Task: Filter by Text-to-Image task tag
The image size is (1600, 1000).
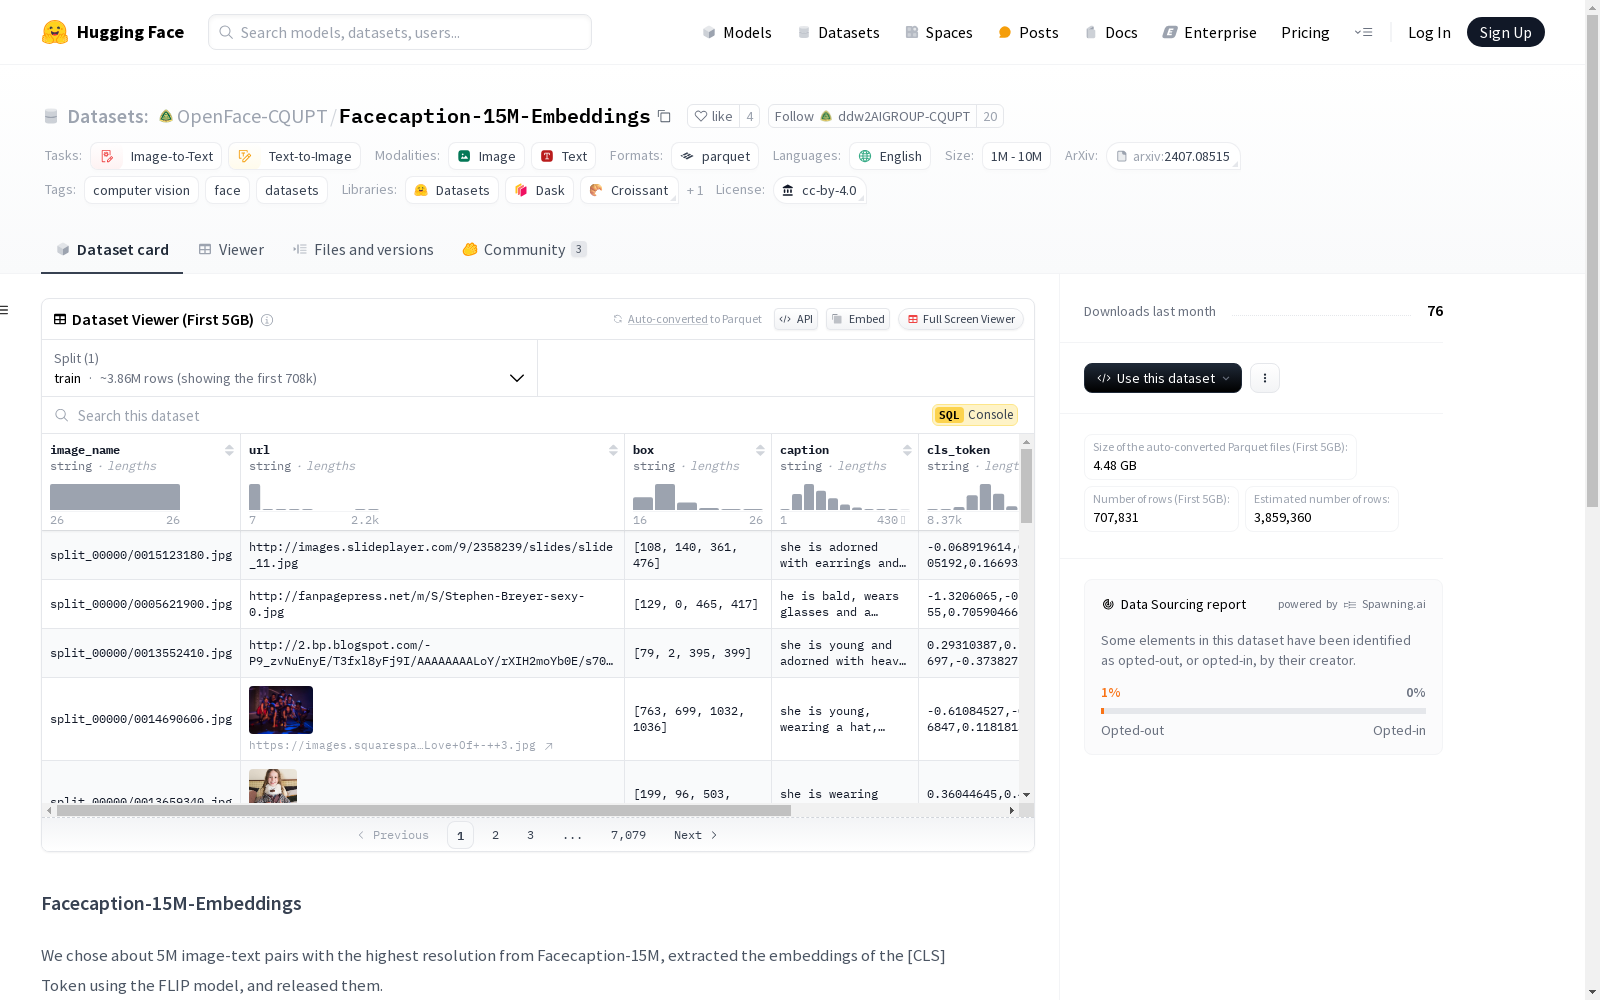Action: [x=294, y=156]
